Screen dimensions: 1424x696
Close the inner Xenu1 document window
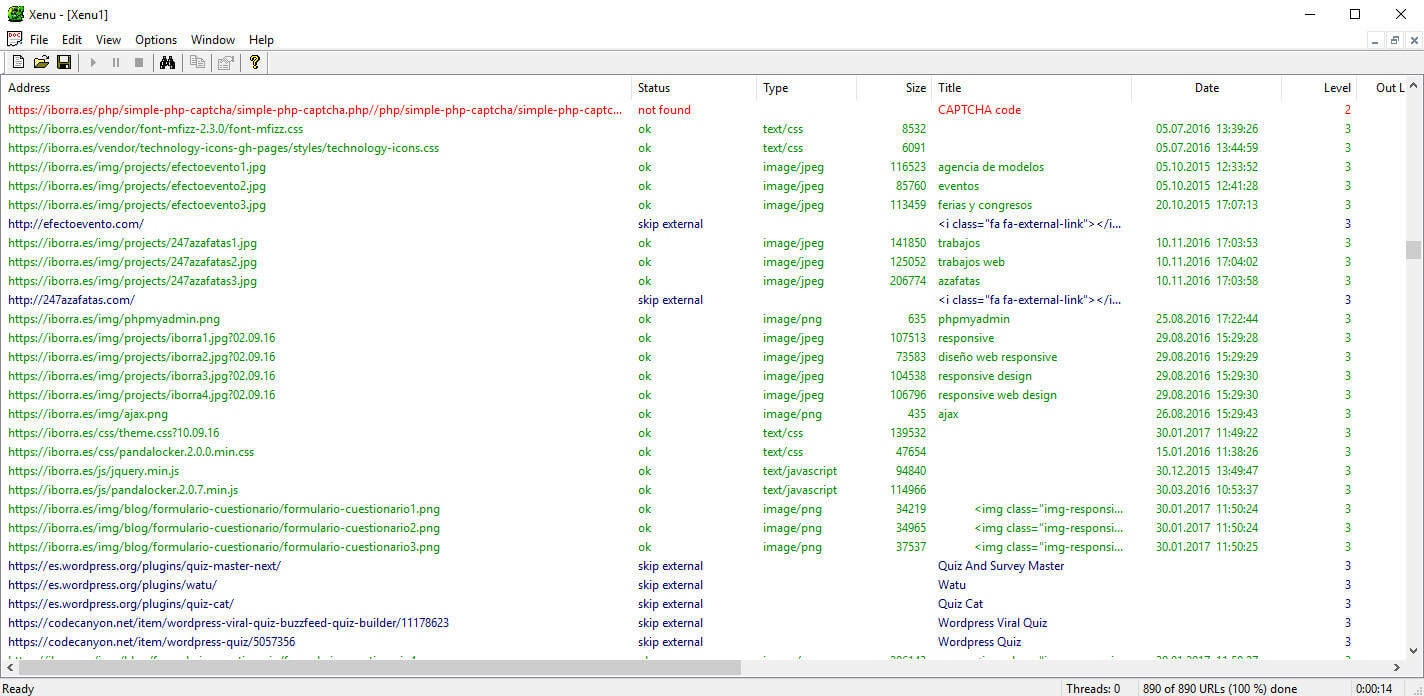(1412, 40)
